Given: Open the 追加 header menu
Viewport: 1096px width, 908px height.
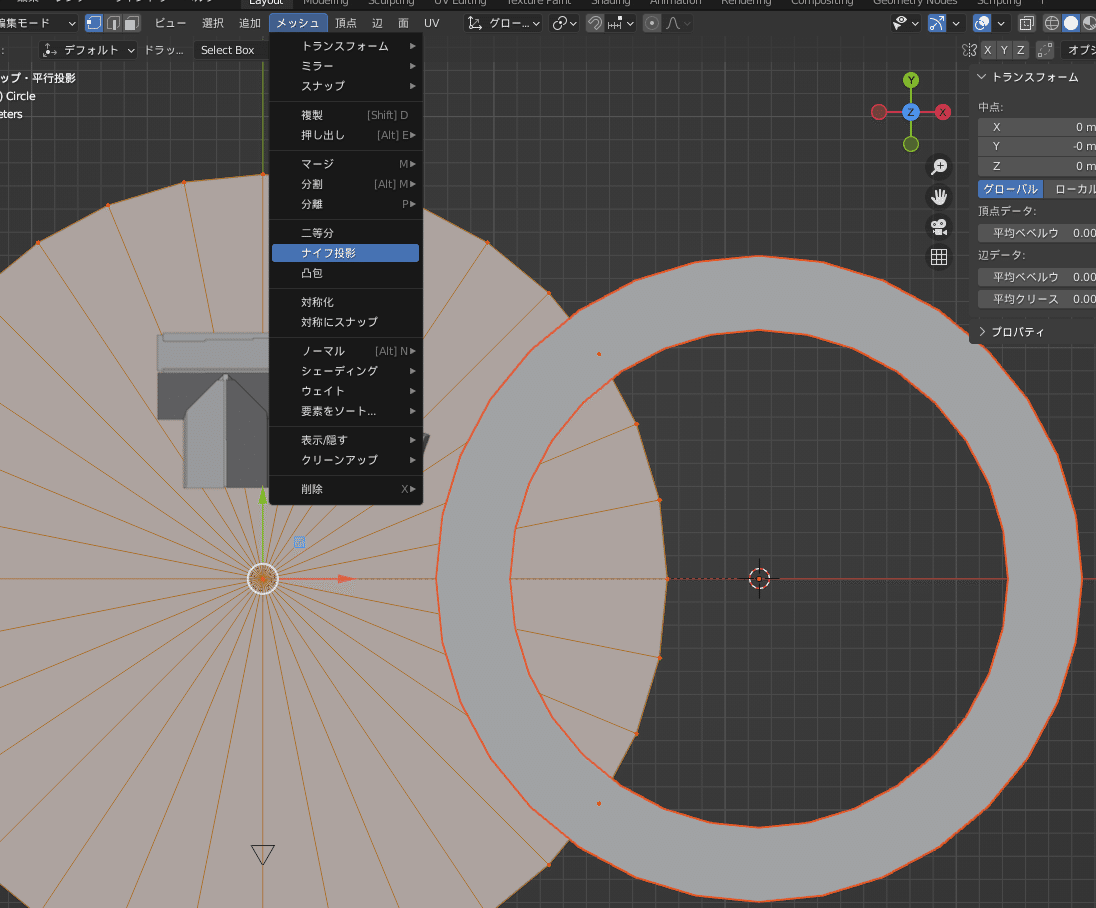Looking at the screenshot, I should pyautogui.click(x=250, y=23).
